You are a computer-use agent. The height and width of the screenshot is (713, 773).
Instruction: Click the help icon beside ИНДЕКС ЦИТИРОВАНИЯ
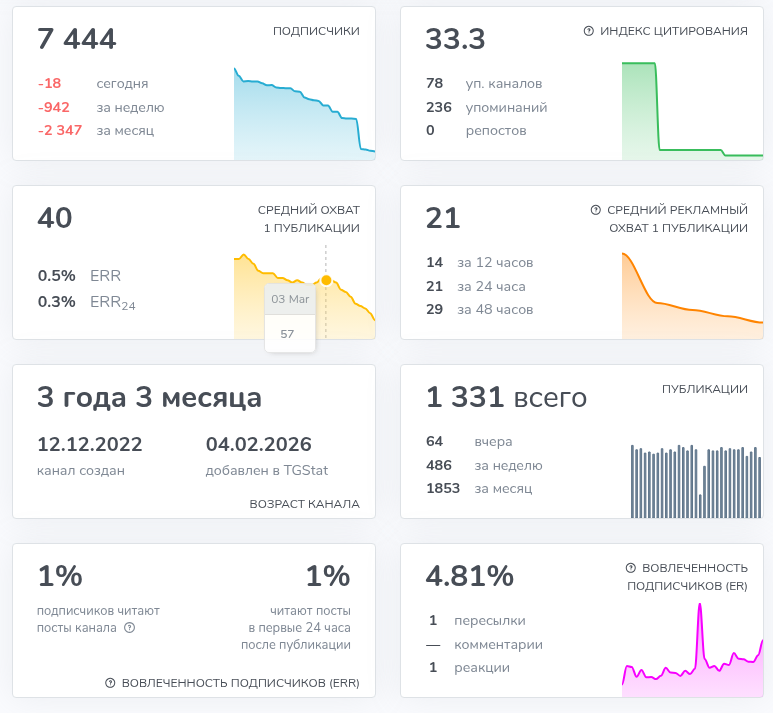pos(589,31)
